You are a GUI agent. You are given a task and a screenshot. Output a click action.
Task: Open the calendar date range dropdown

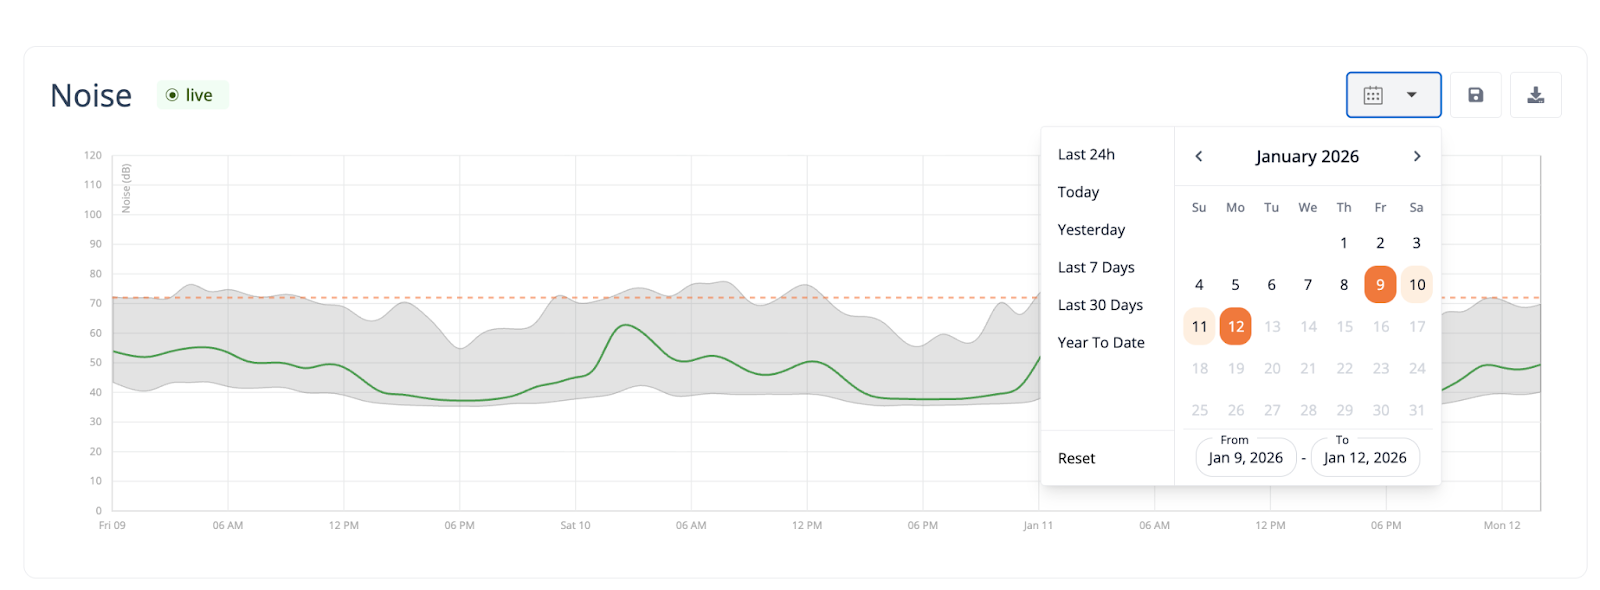click(1393, 95)
